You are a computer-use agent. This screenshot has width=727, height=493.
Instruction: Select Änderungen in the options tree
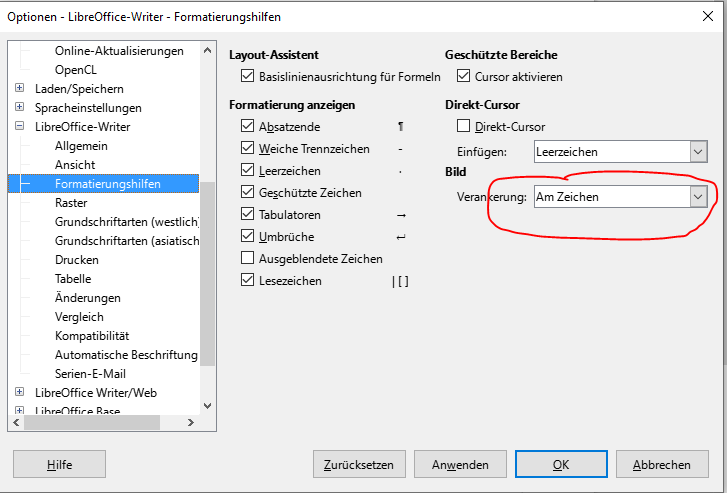pyautogui.click(x=88, y=298)
